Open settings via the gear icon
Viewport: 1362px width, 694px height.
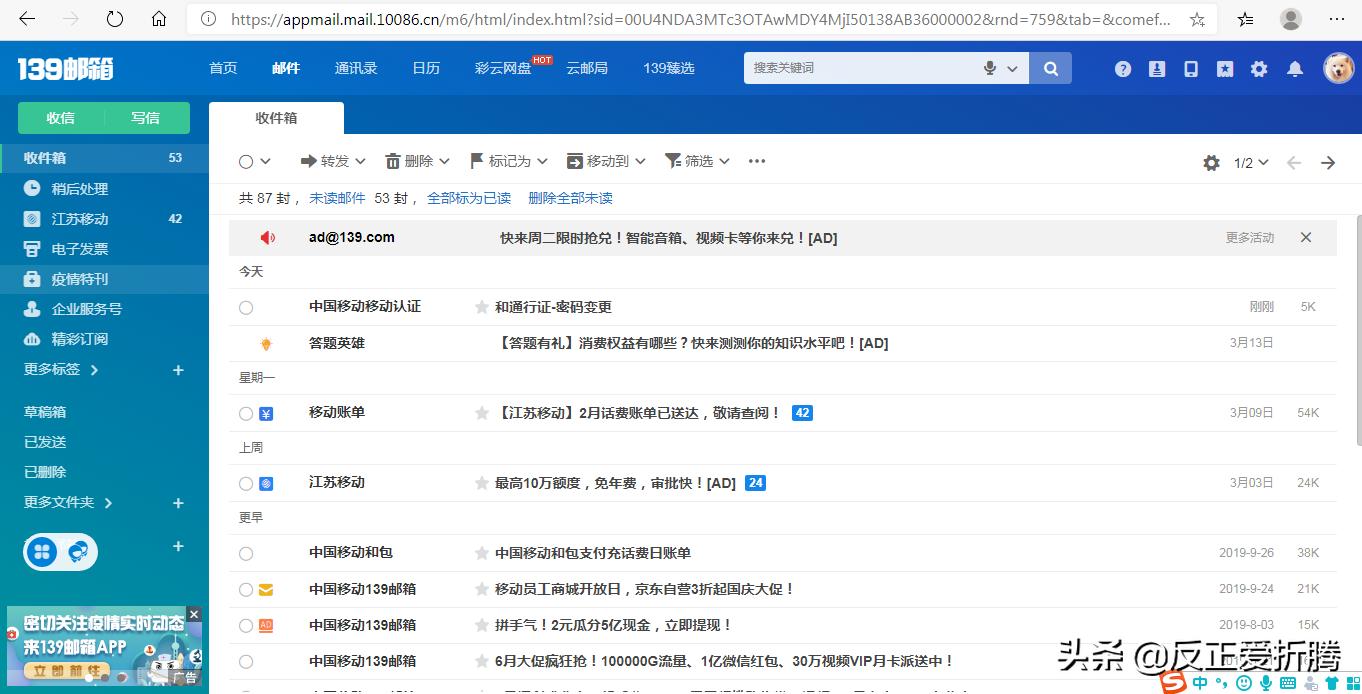coord(1258,68)
